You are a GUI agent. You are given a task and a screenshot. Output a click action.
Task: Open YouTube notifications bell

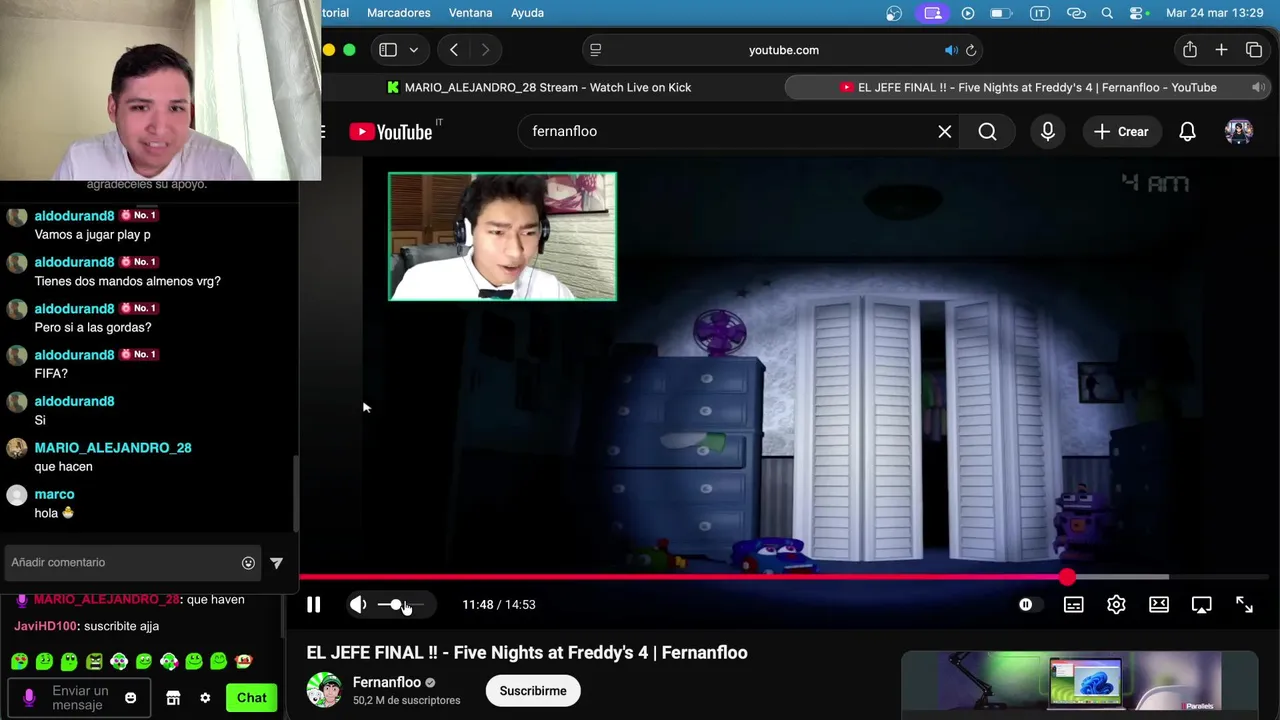point(1187,131)
